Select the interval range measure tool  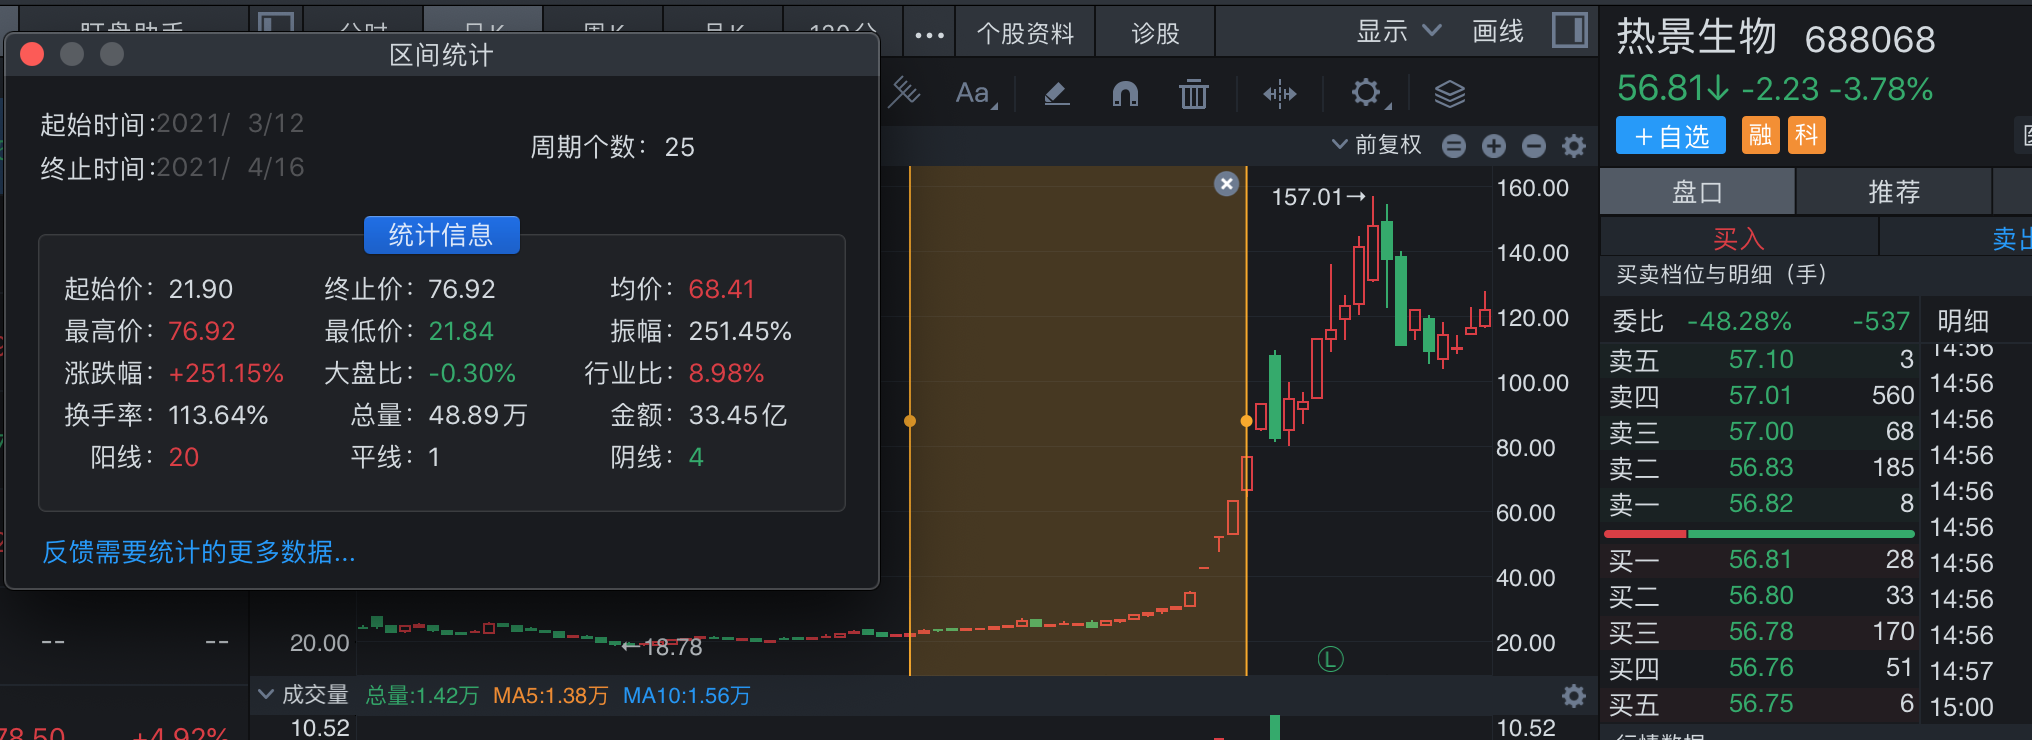click(x=1279, y=94)
